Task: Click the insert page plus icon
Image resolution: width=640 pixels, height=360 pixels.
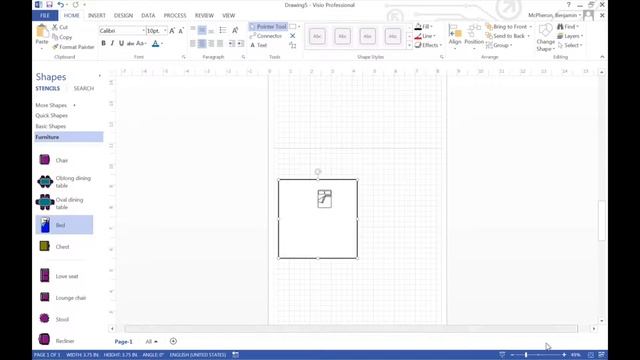Action: pos(173,341)
